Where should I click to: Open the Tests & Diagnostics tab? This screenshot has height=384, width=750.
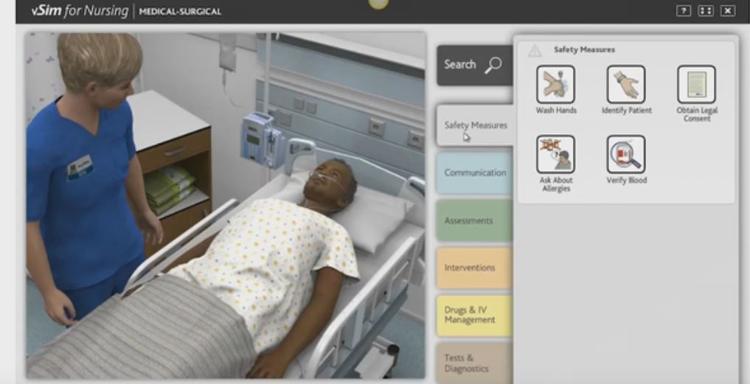475,362
